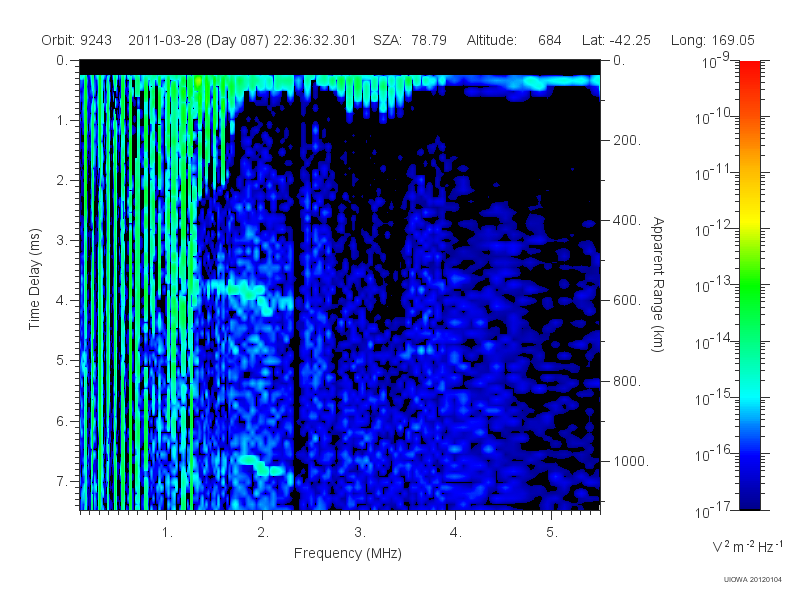Click the black band at the top of the ionogram
Screen dimensions: 800x600
[340, 67]
